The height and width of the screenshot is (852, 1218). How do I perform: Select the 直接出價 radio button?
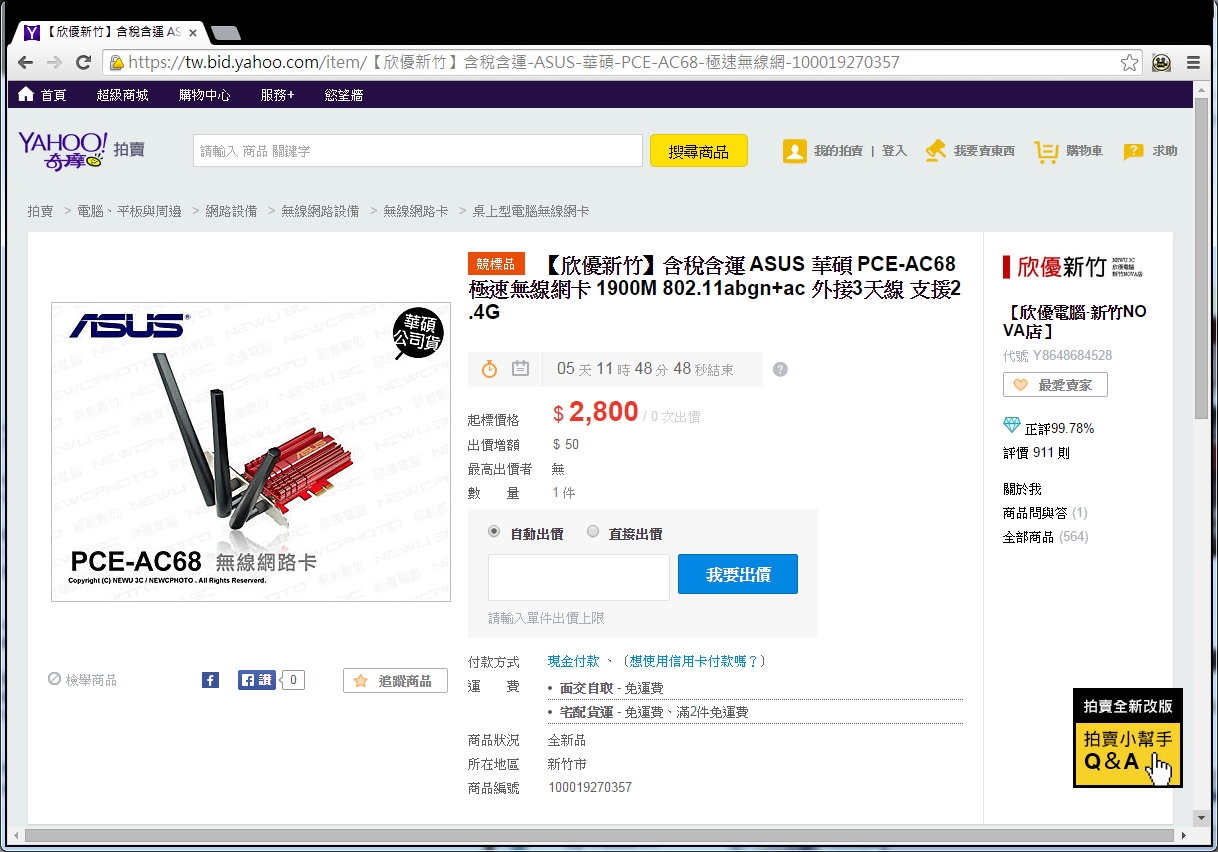pos(593,532)
